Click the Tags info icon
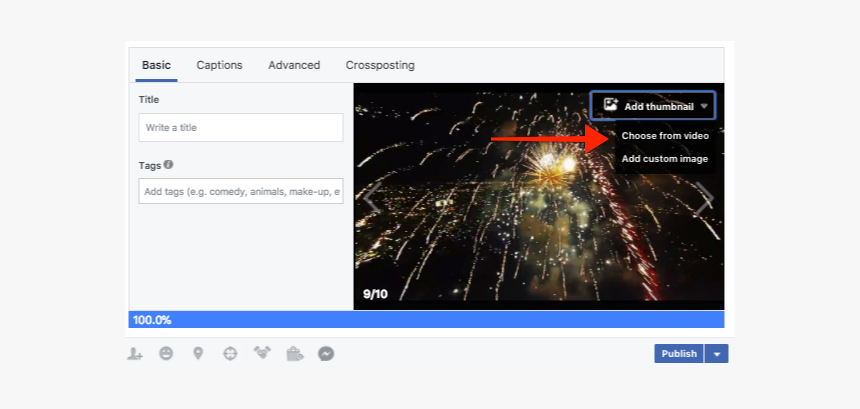Screen dimensions: 860x409 (x=169, y=164)
